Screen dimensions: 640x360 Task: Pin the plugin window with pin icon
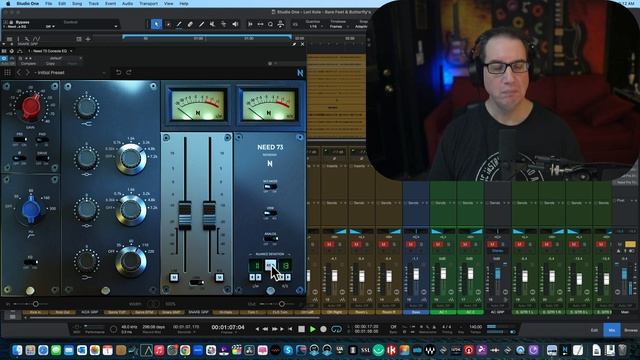coord(294,44)
